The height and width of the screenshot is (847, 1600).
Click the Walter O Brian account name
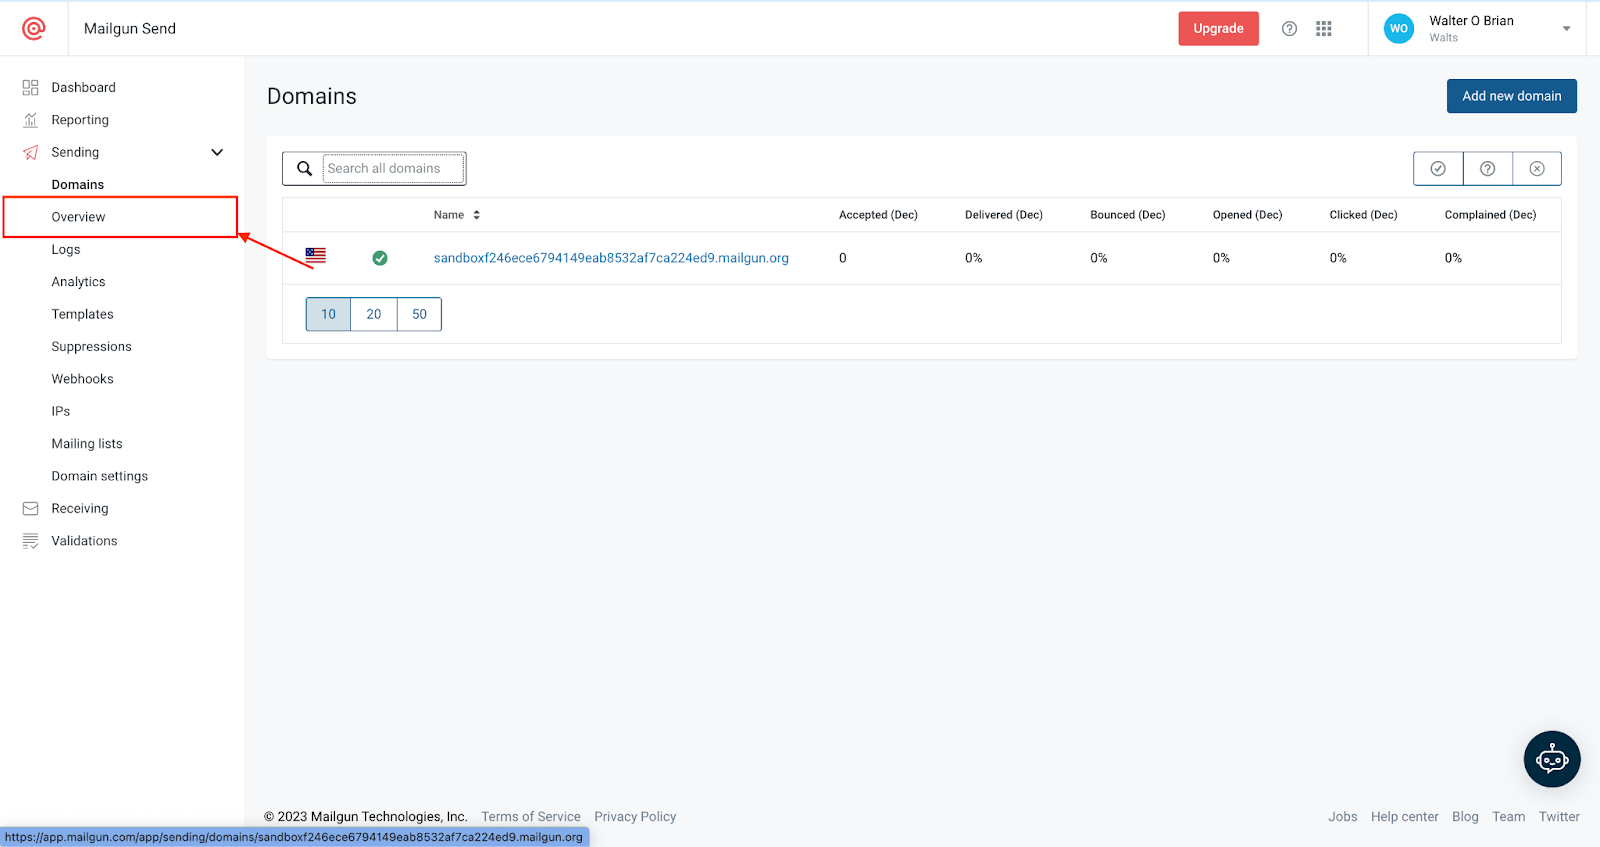1471,21
